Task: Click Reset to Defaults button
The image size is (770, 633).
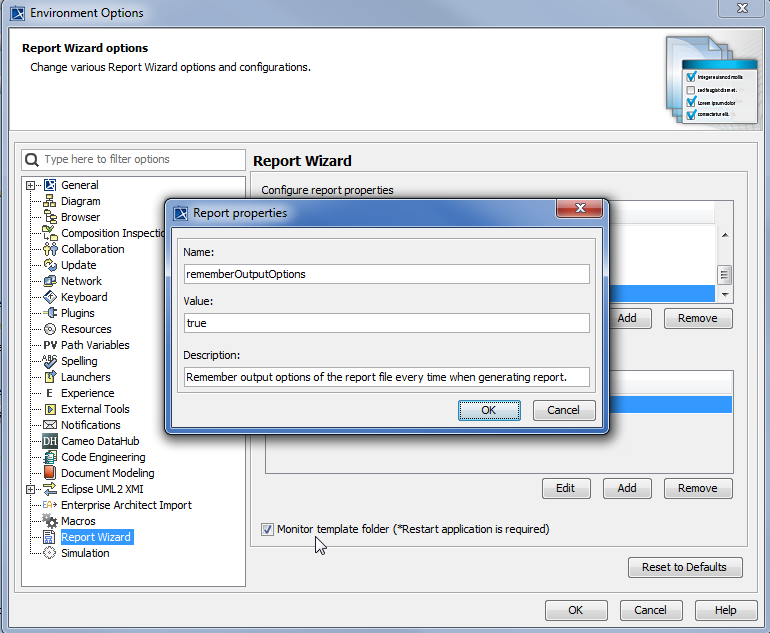Action: 685,568
